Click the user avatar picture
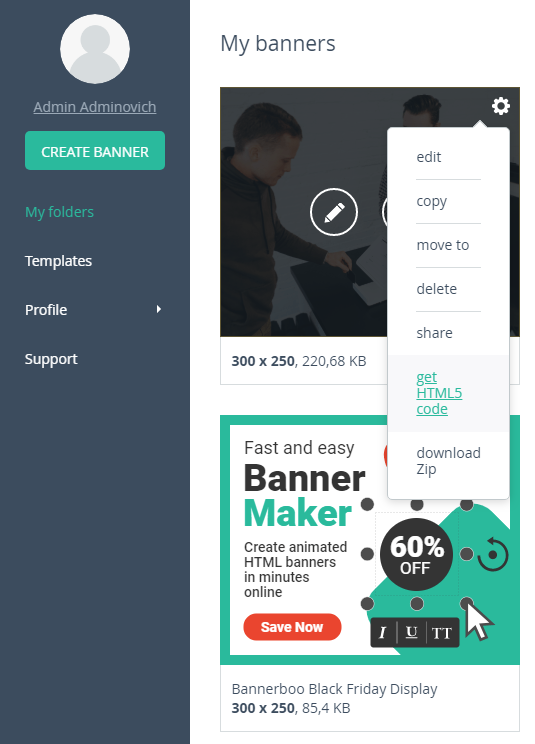Screen dimensions: 535x744 (95, 49)
